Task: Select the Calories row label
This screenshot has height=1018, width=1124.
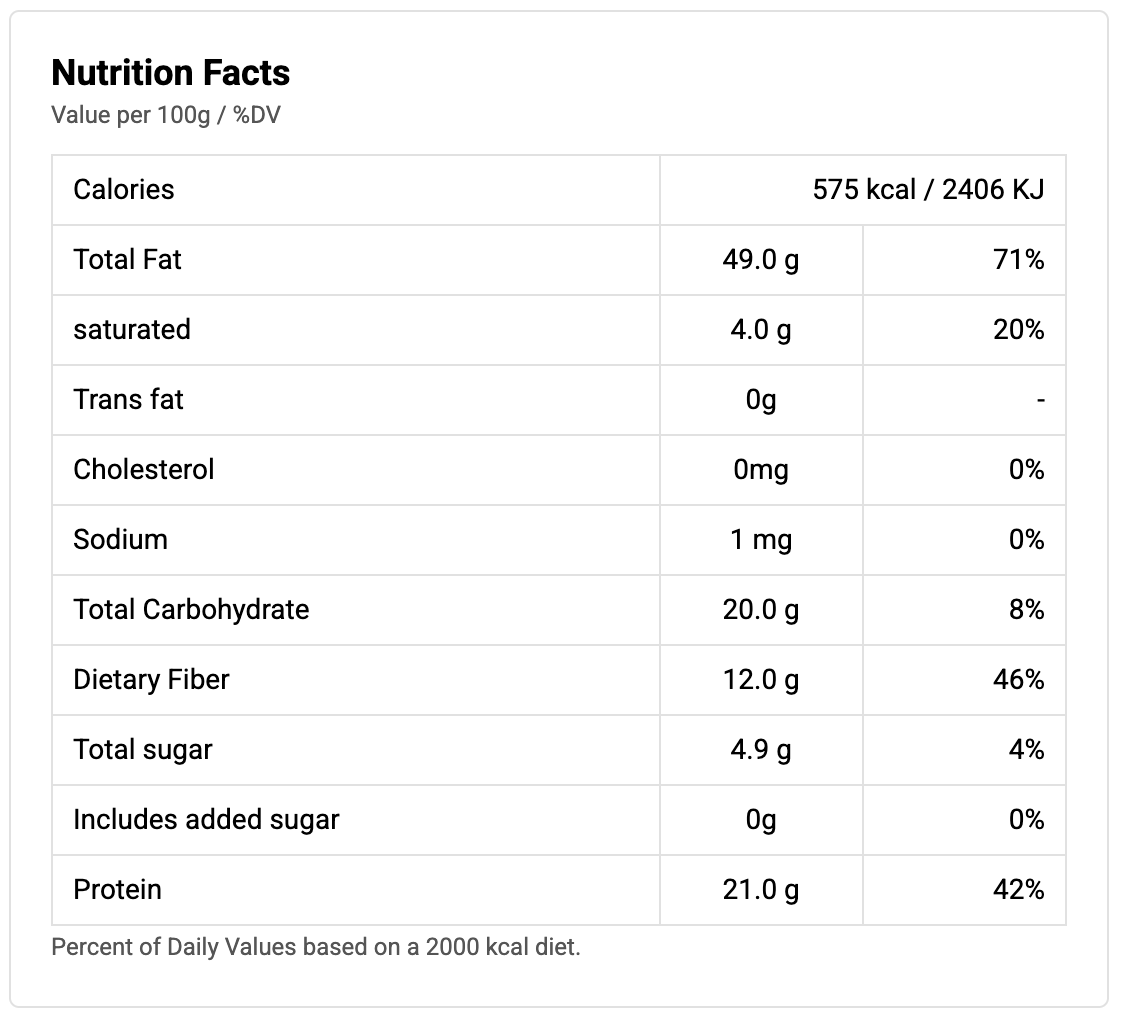Action: click(124, 189)
